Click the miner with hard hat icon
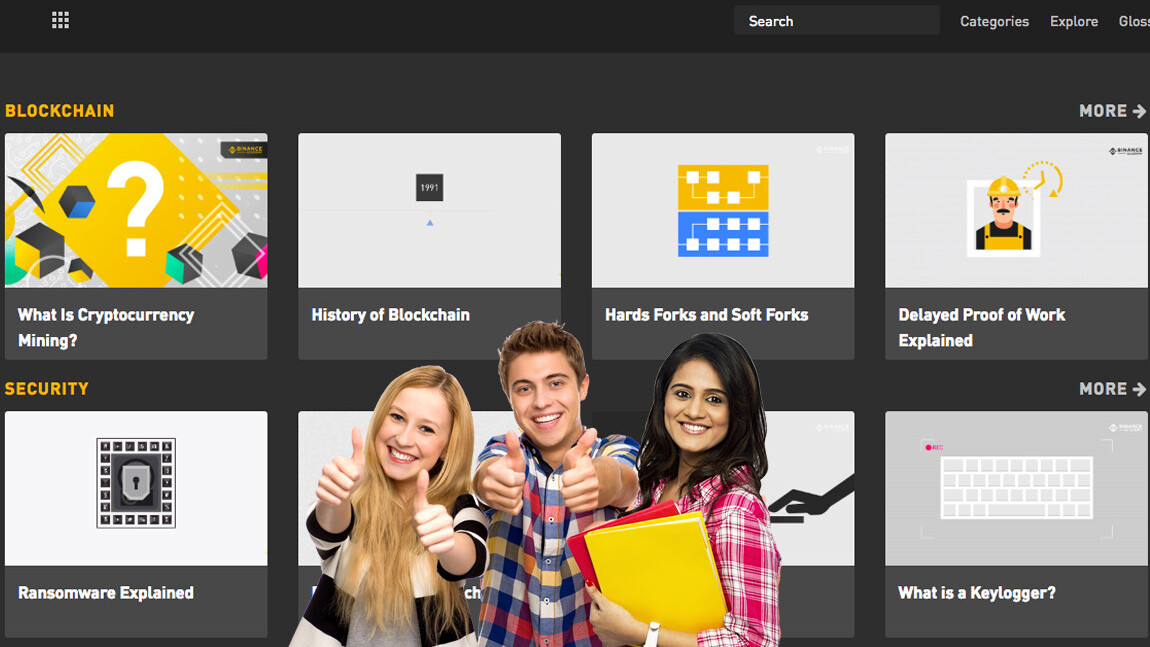This screenshot has height=647, width=1150. tap(1003, 215)
